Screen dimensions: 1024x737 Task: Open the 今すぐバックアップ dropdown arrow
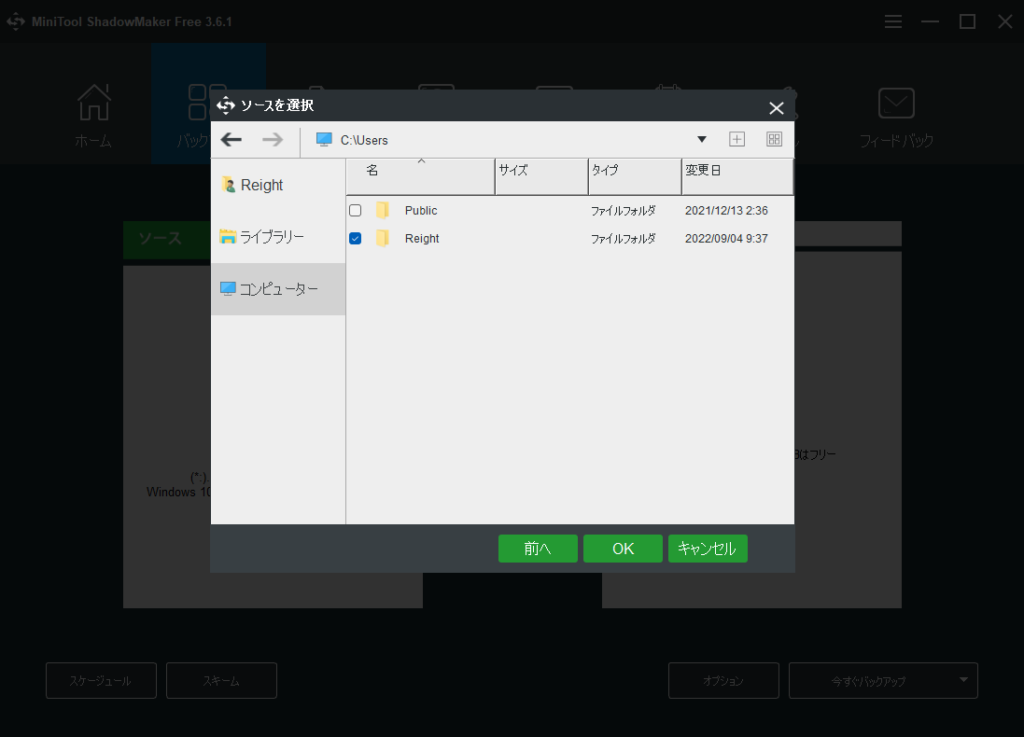(963, 680)
